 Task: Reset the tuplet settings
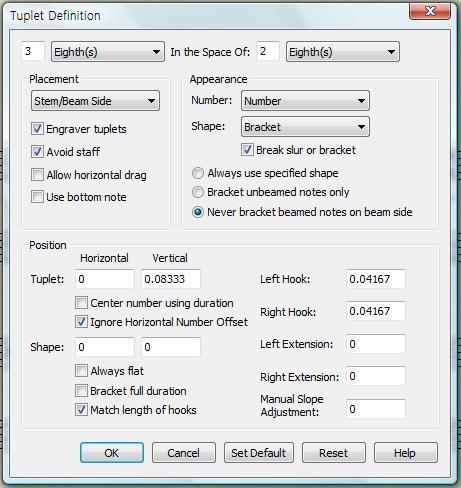click(334, 453)
